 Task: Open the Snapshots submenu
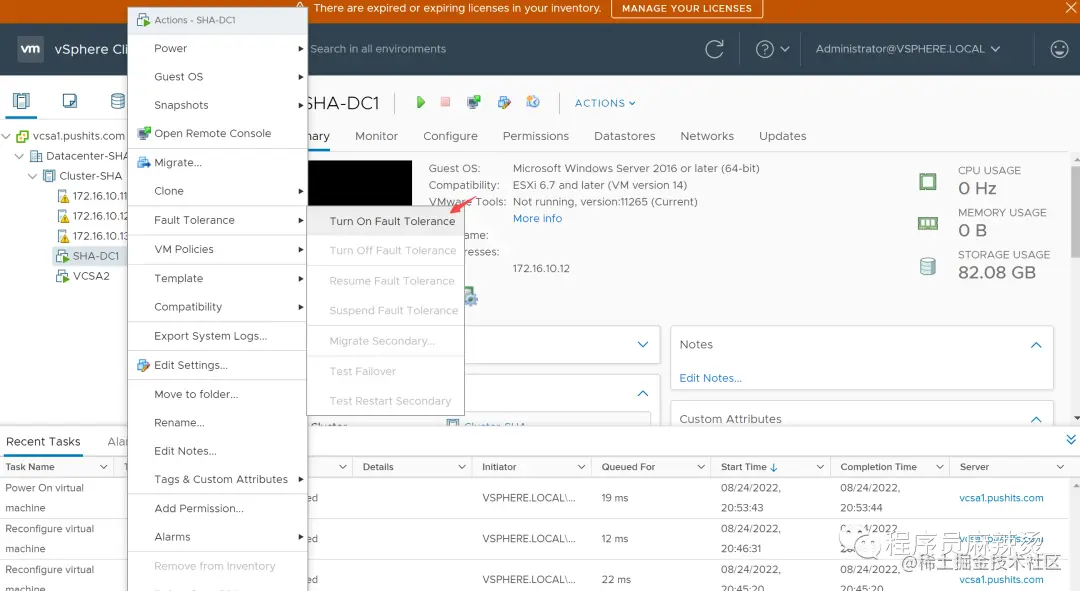tap(218, 105)
